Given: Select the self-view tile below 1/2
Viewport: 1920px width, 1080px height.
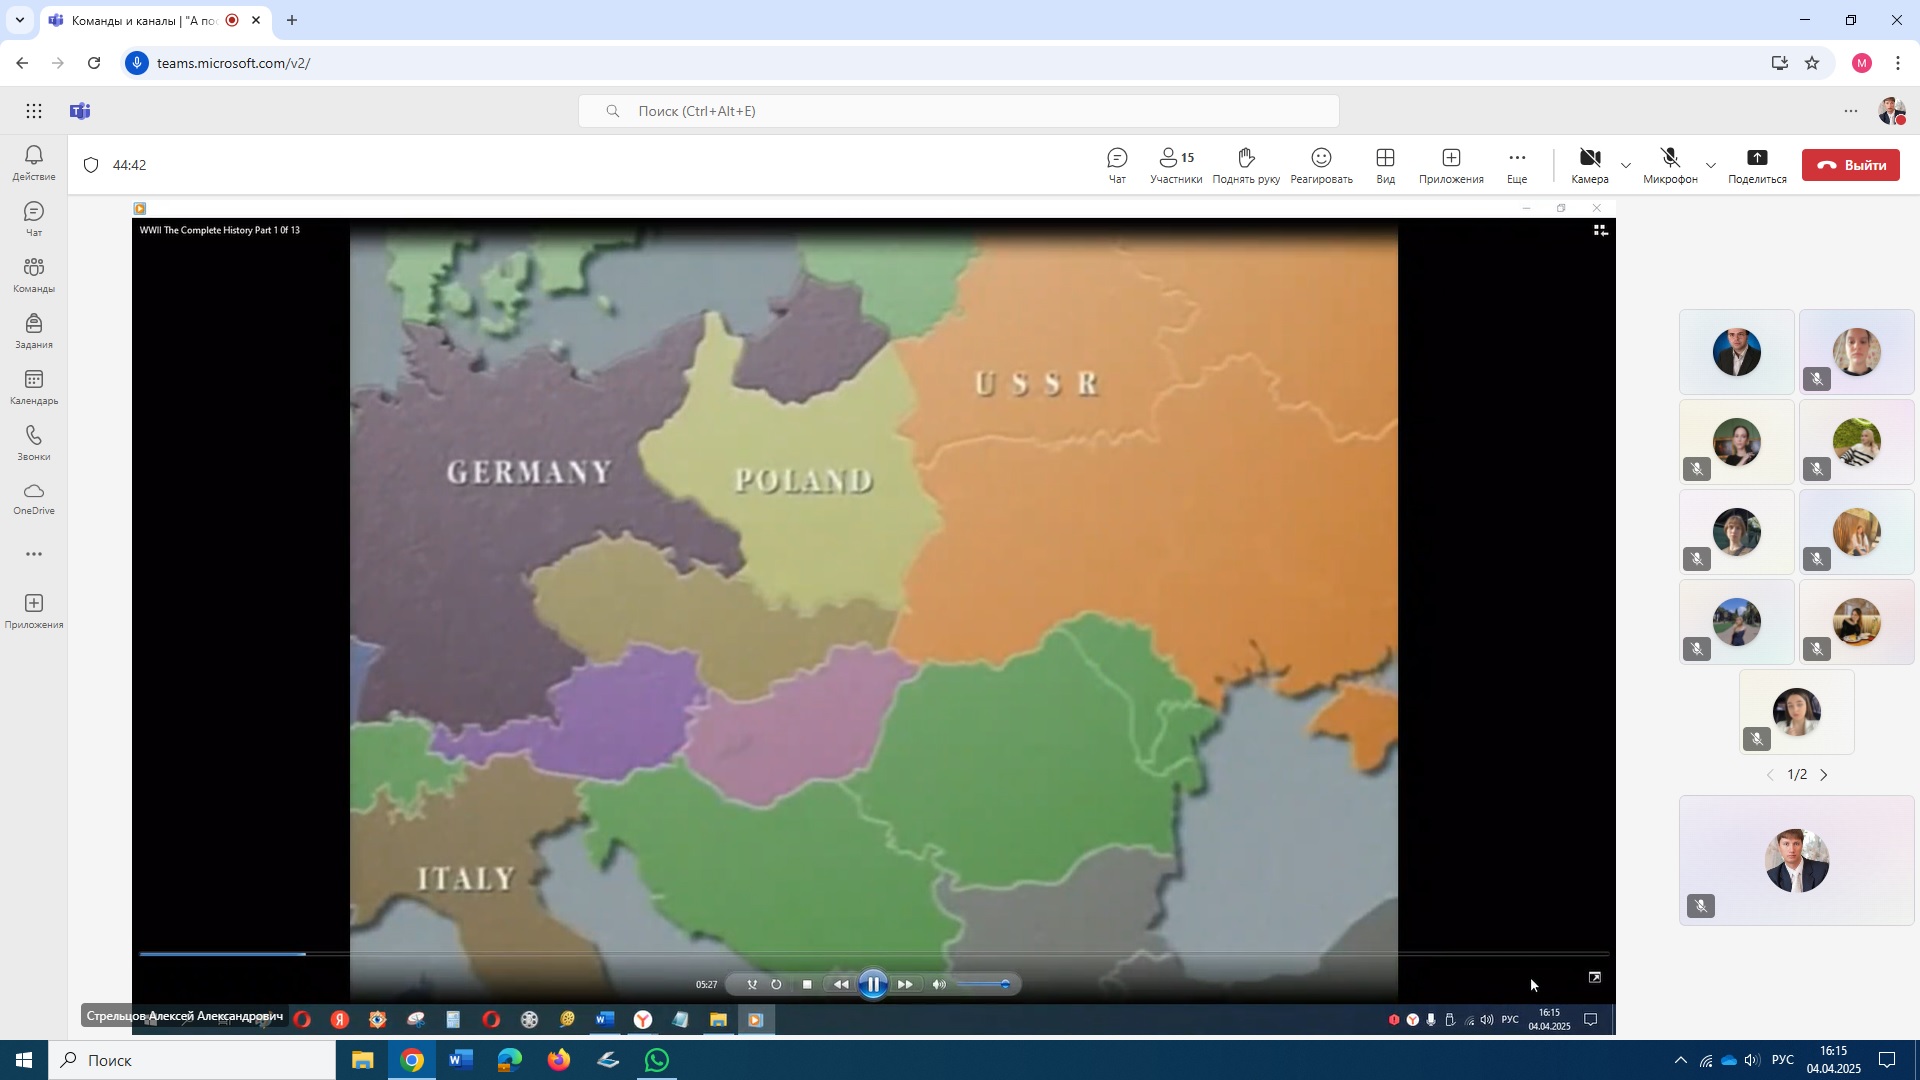Looking at the screenshot, I should pos(1796,860).
